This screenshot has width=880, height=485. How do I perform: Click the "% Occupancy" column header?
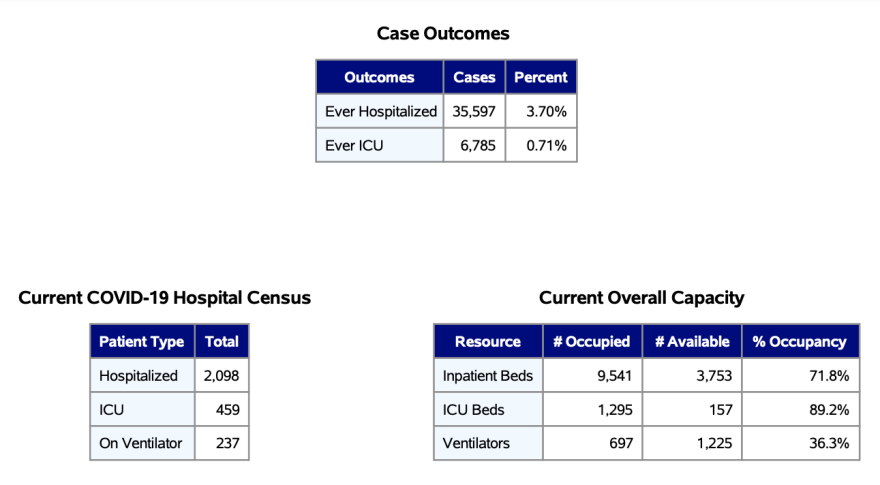799,341
